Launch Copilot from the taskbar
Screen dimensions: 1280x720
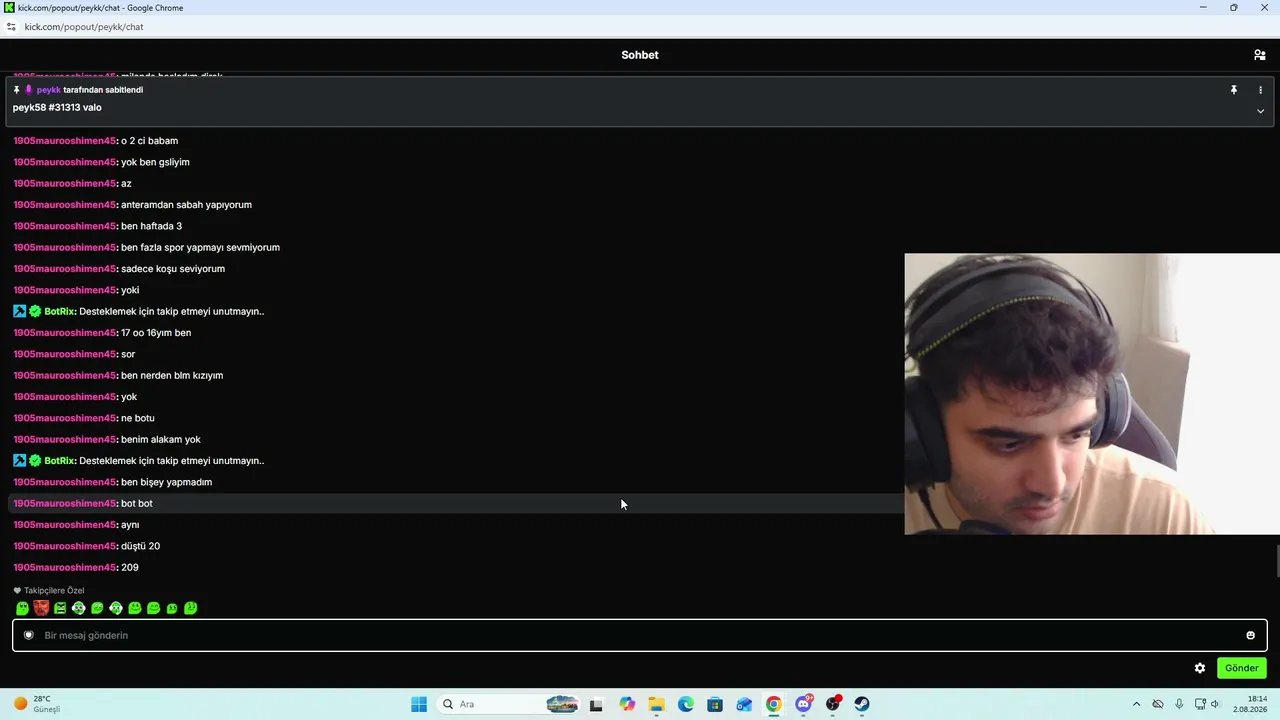pos(627,704)
